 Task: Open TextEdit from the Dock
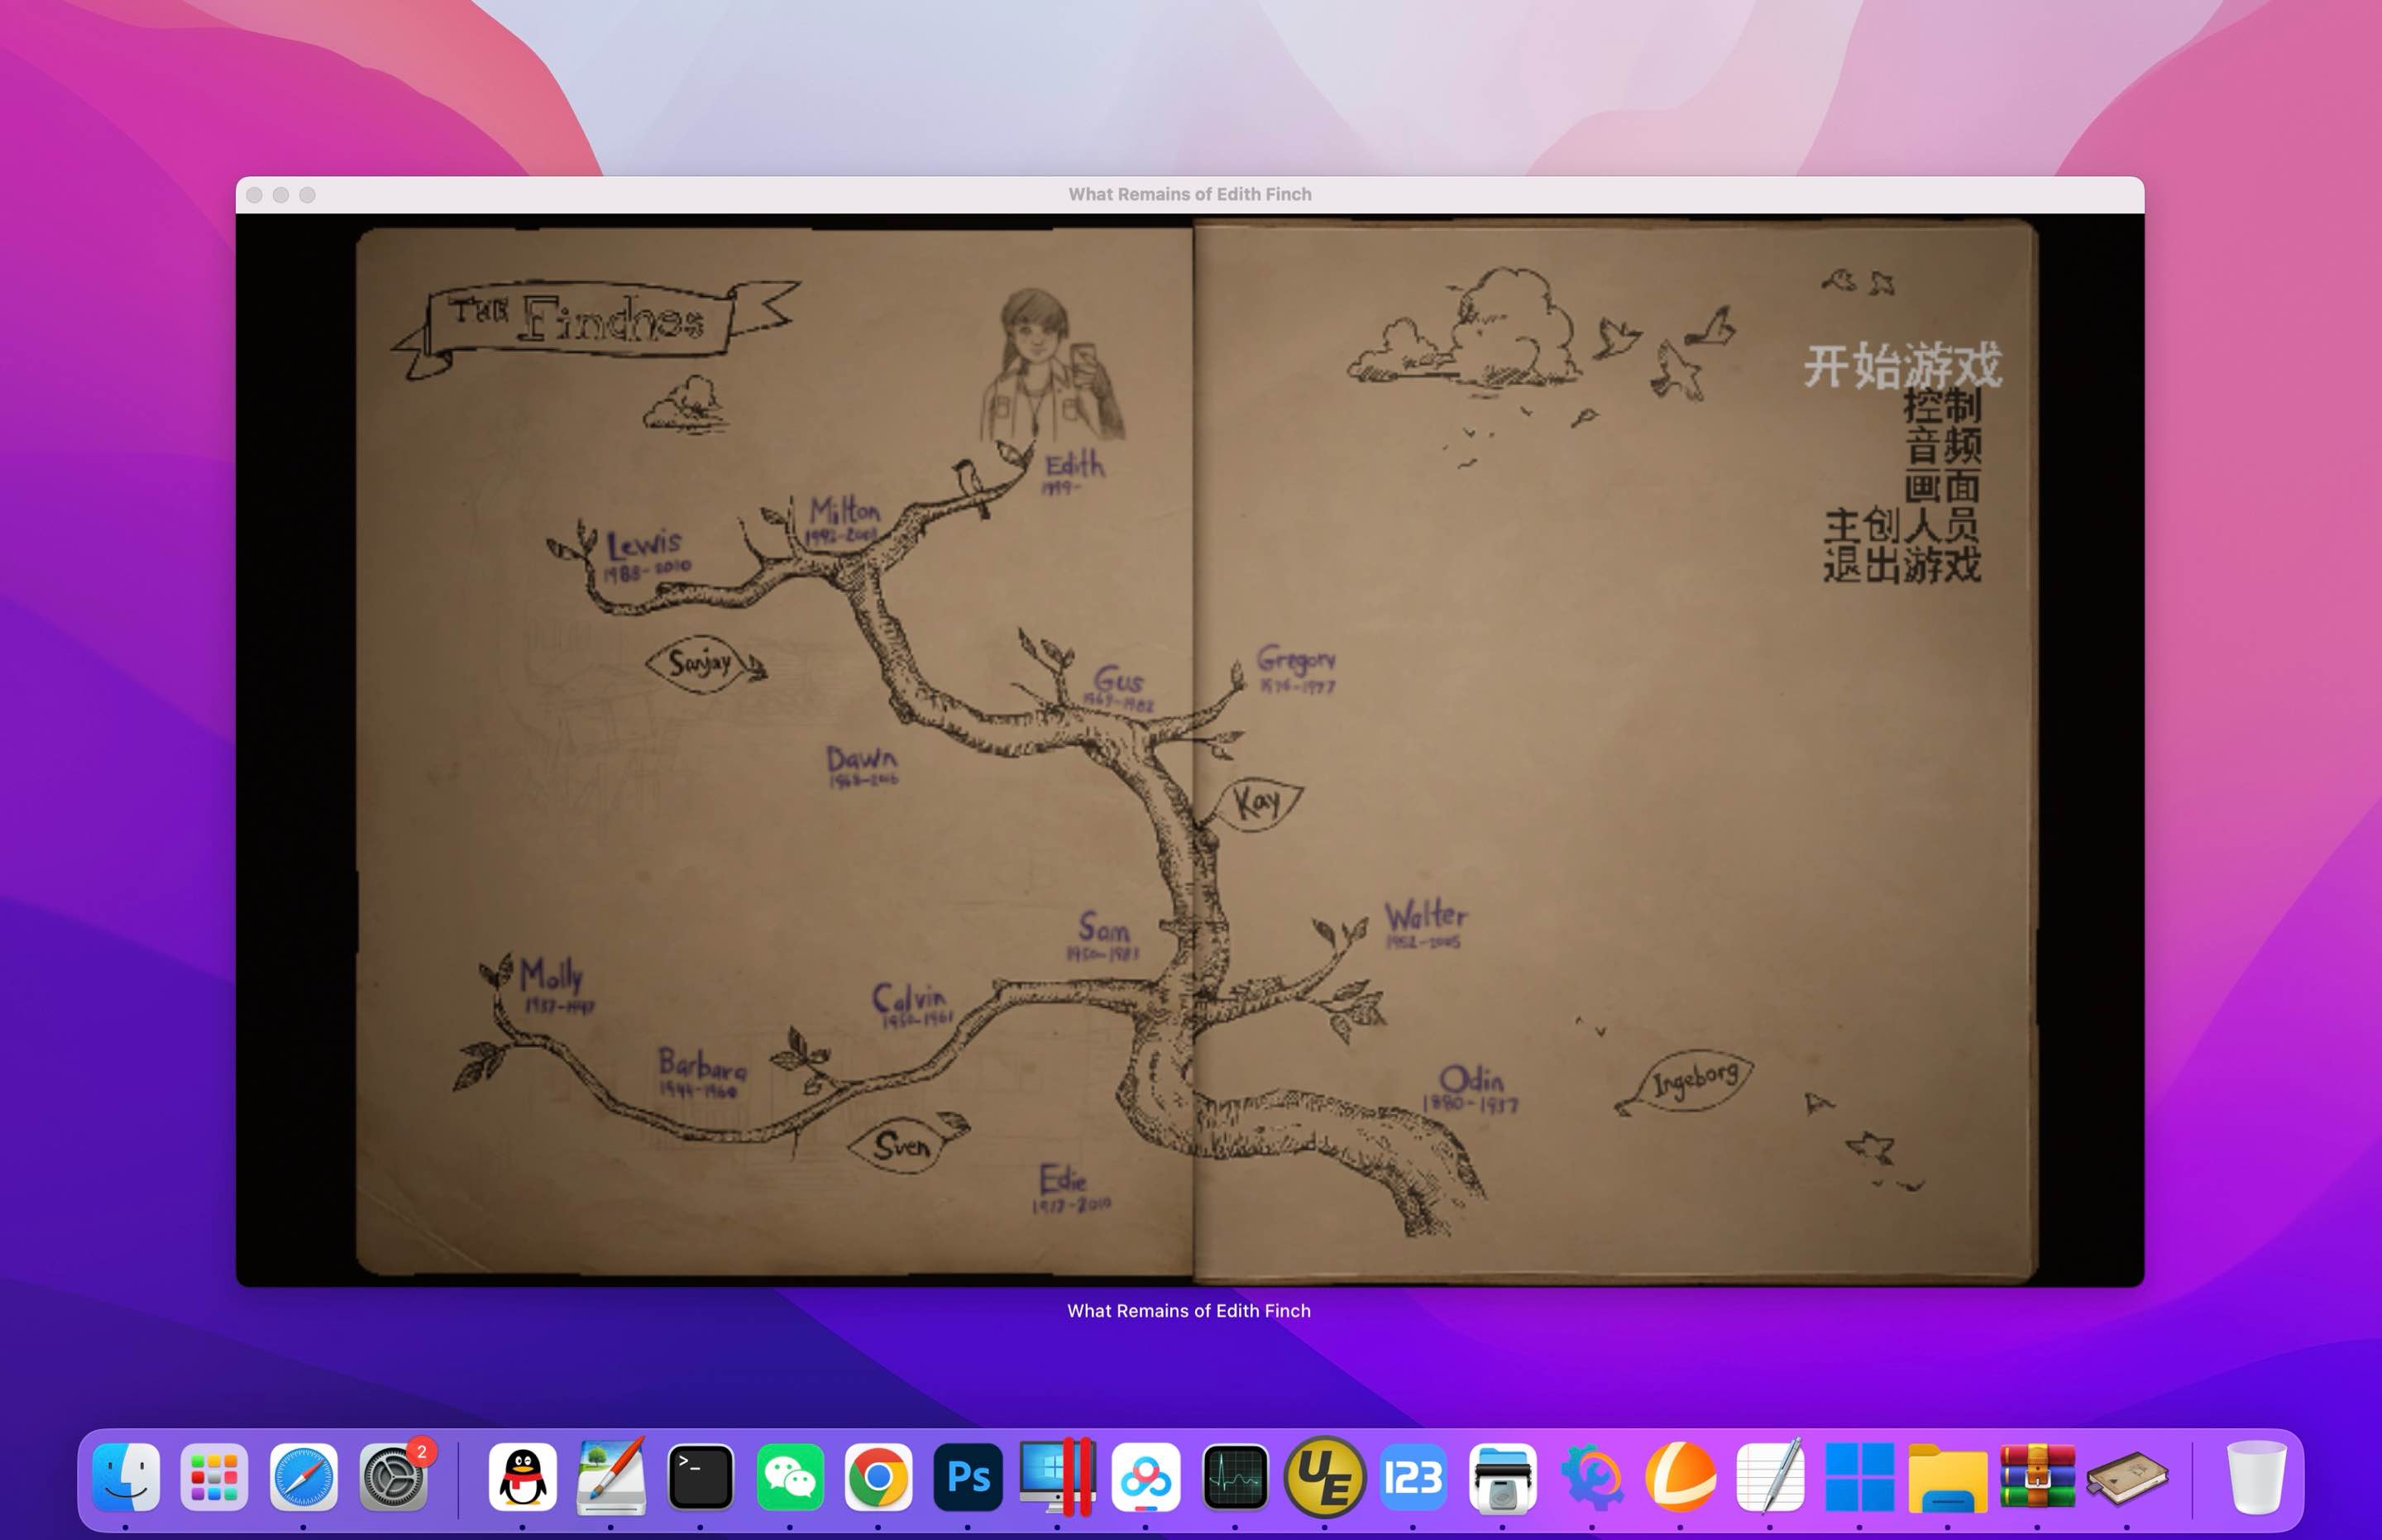(1769, 1476)
